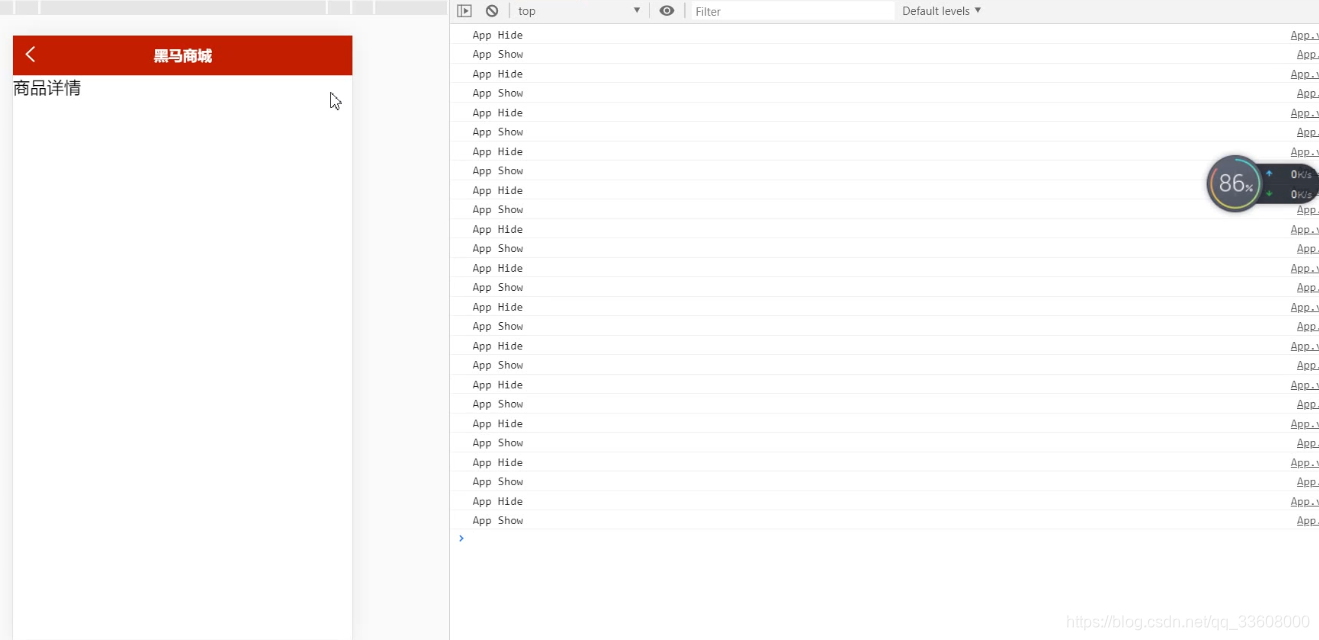Screen dimensions: 1319x640
Task: Open the 86% floating performance monitor circle
Action: (x=1234, y=184)
